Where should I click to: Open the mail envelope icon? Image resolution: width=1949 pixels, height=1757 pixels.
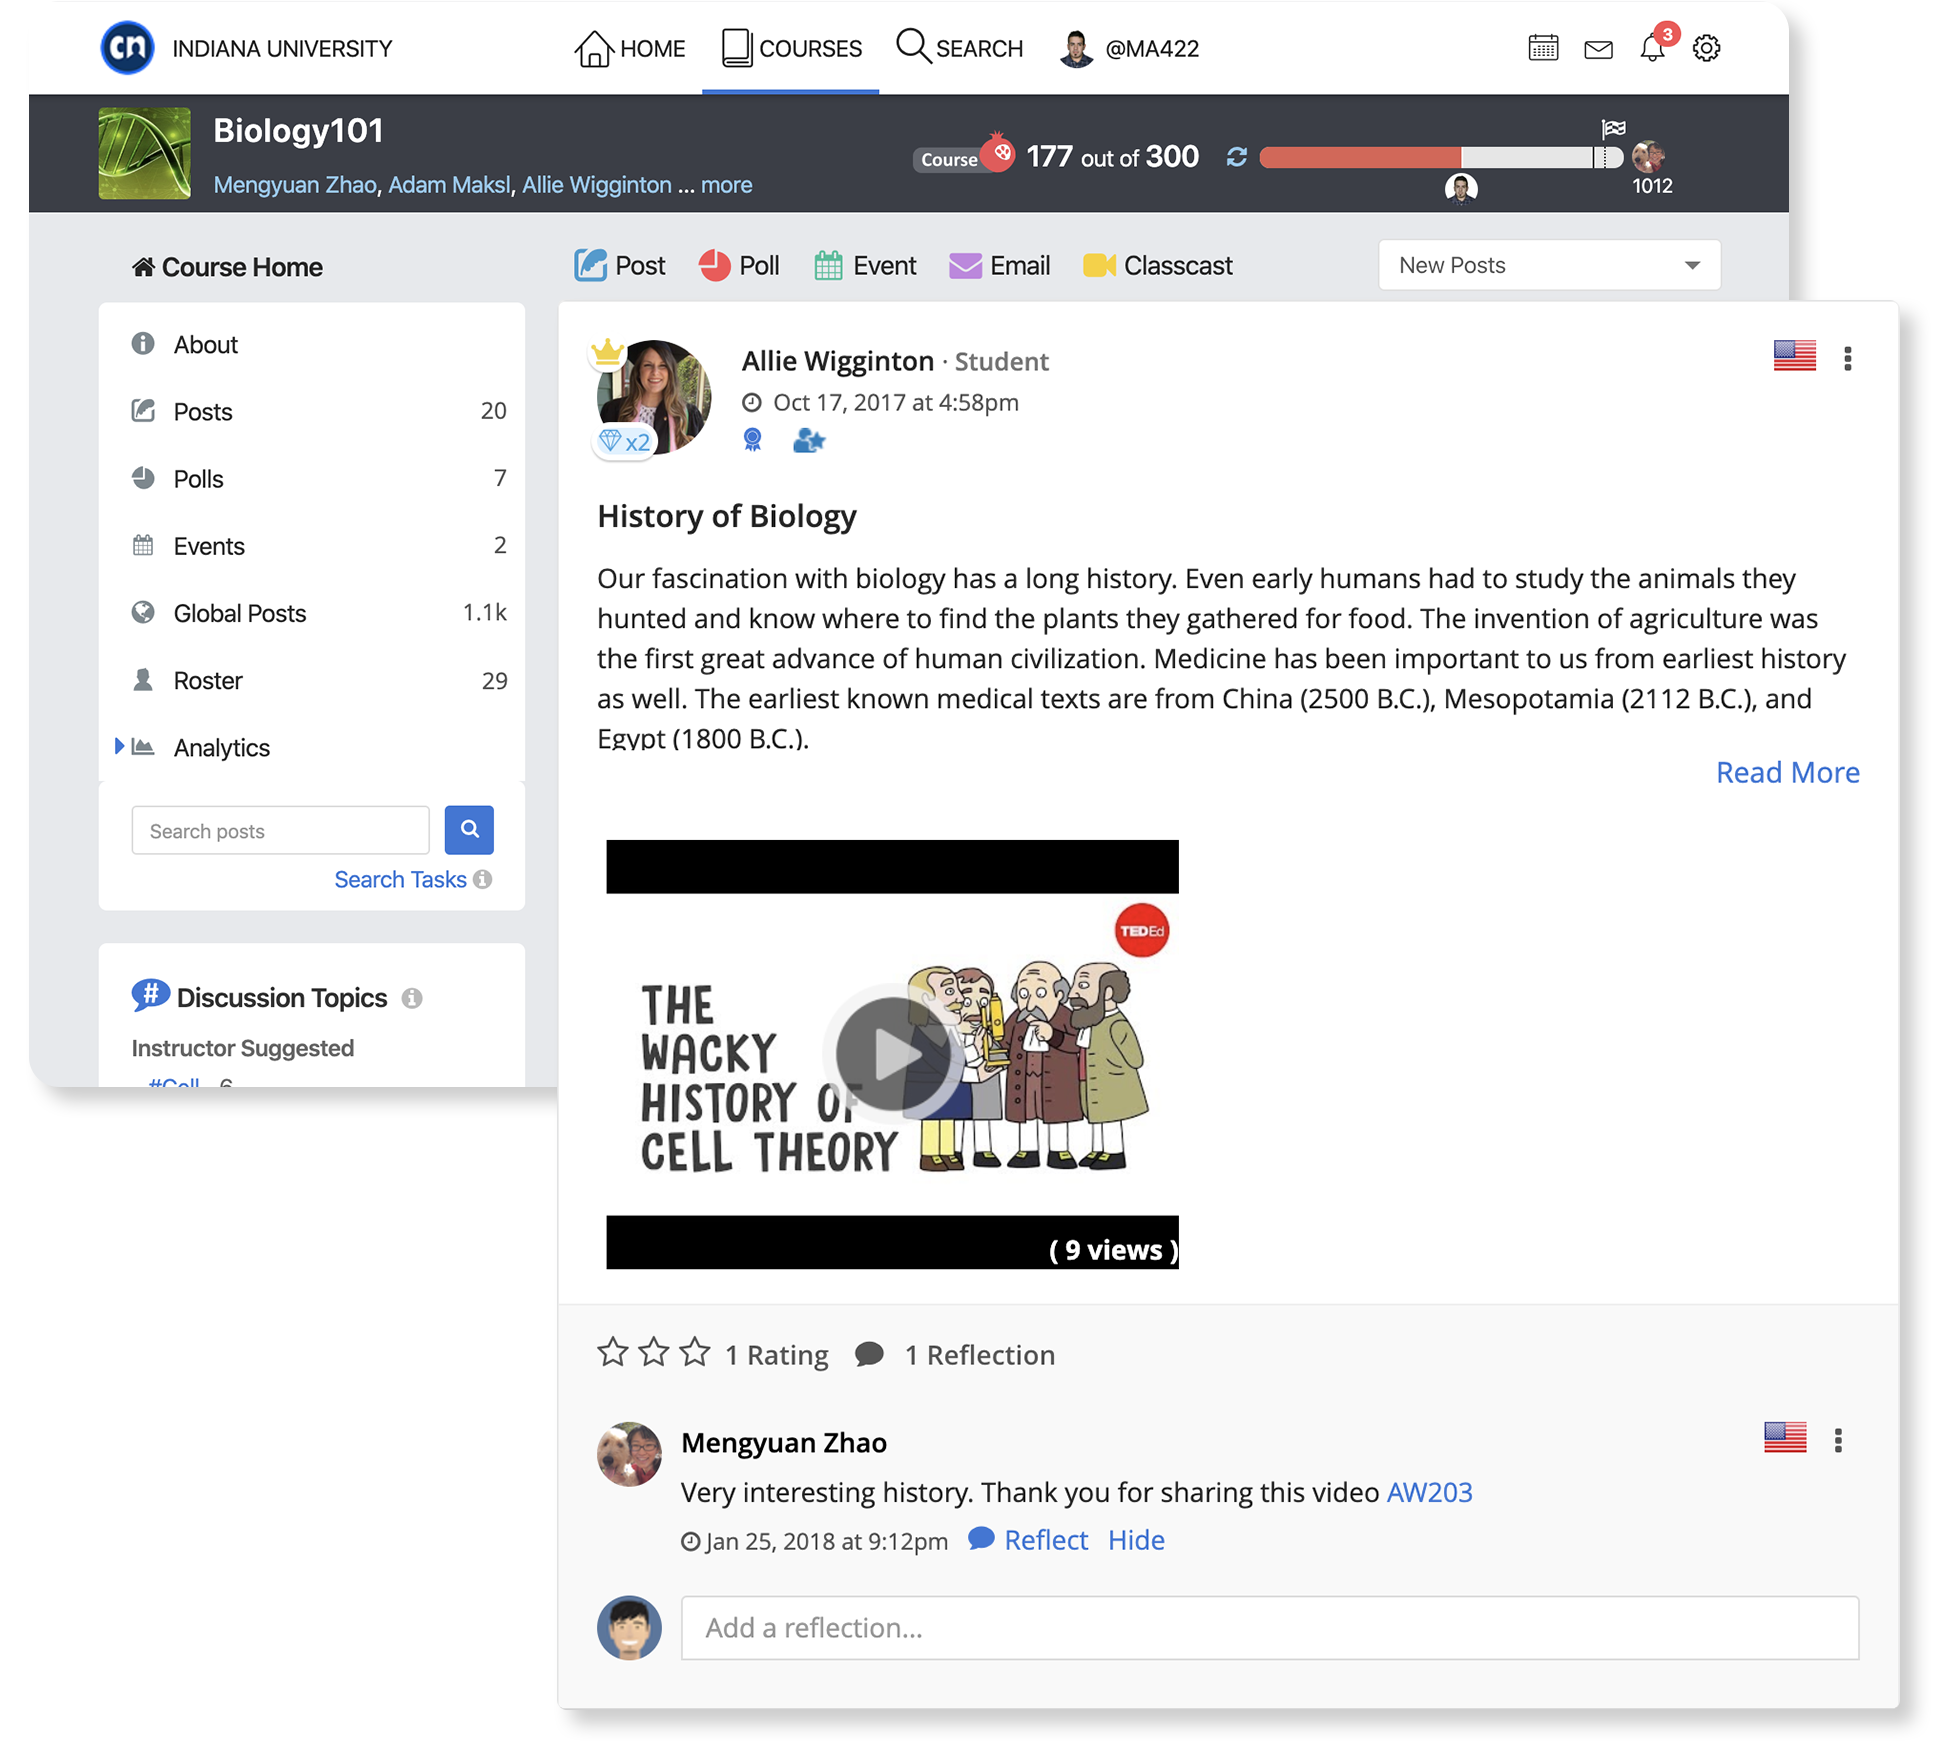(x=1598, y=49)
